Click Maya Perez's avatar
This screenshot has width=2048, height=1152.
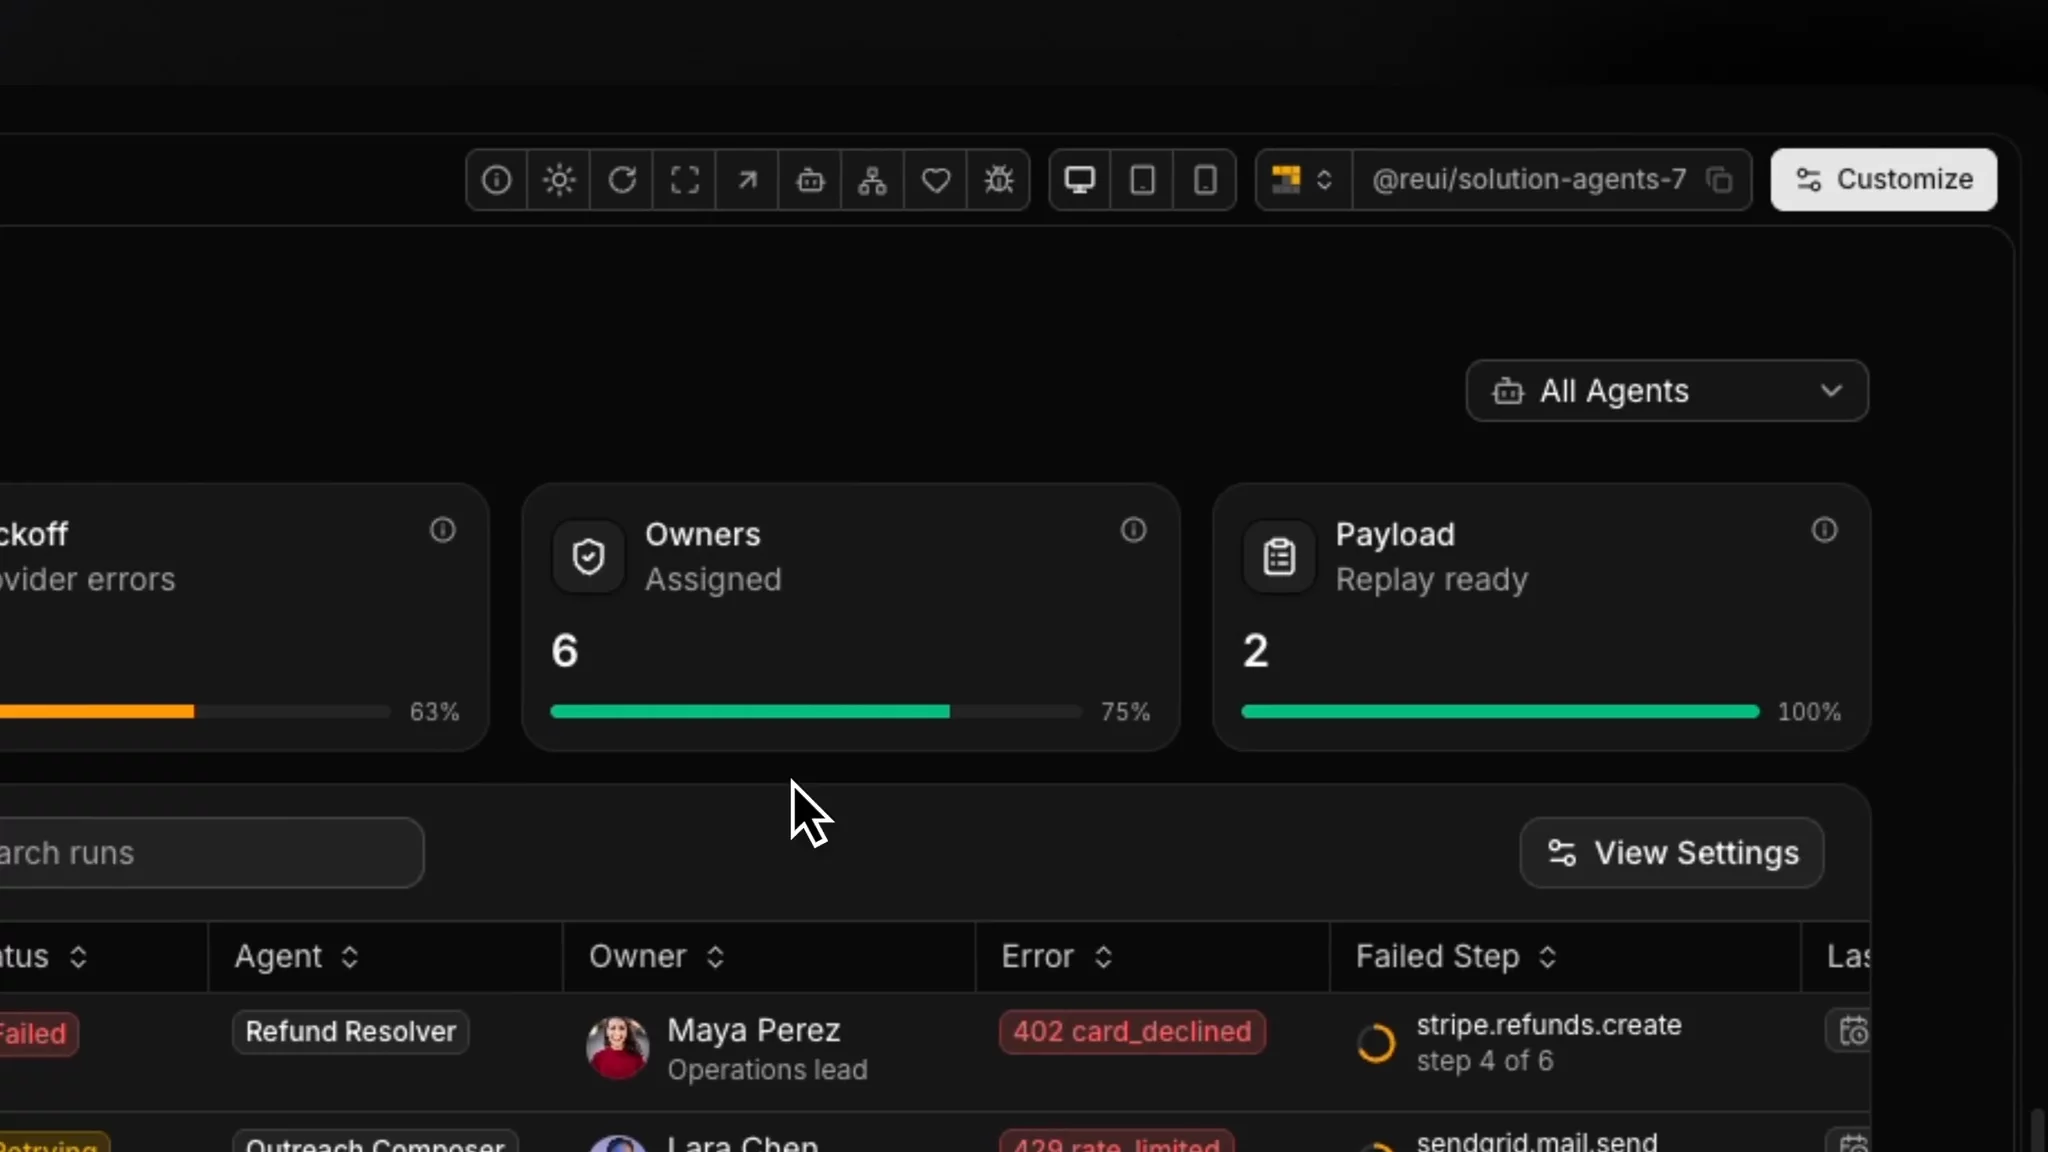coord(617,1048)
